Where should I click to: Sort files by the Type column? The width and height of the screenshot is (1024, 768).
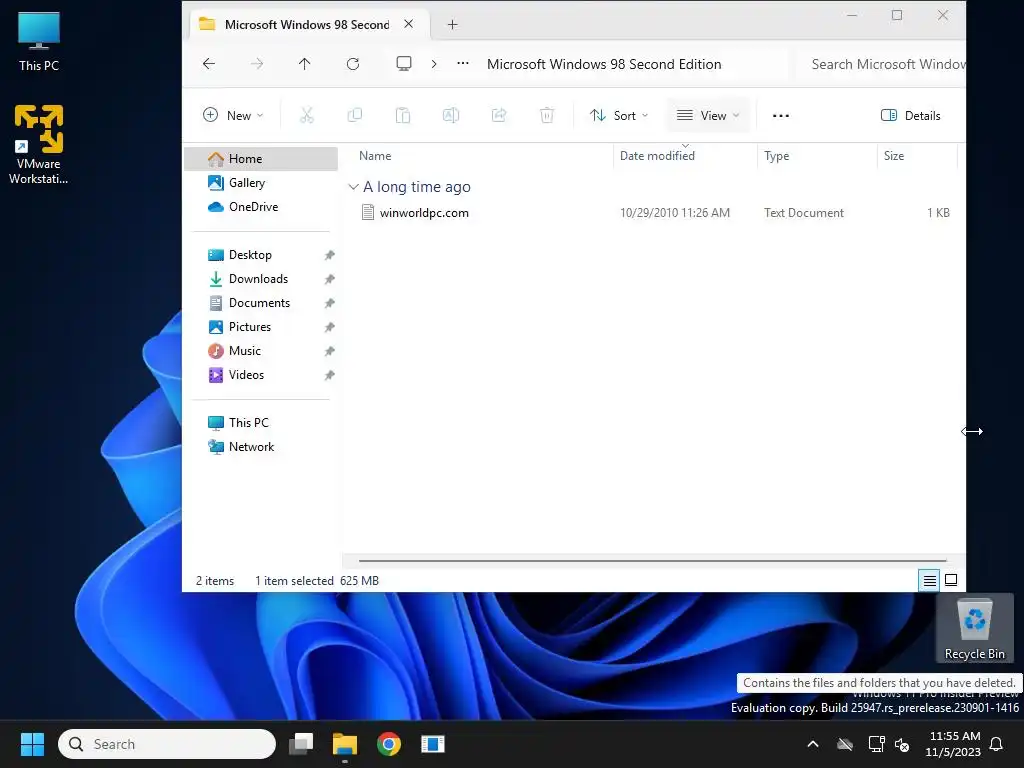(817, 156)
